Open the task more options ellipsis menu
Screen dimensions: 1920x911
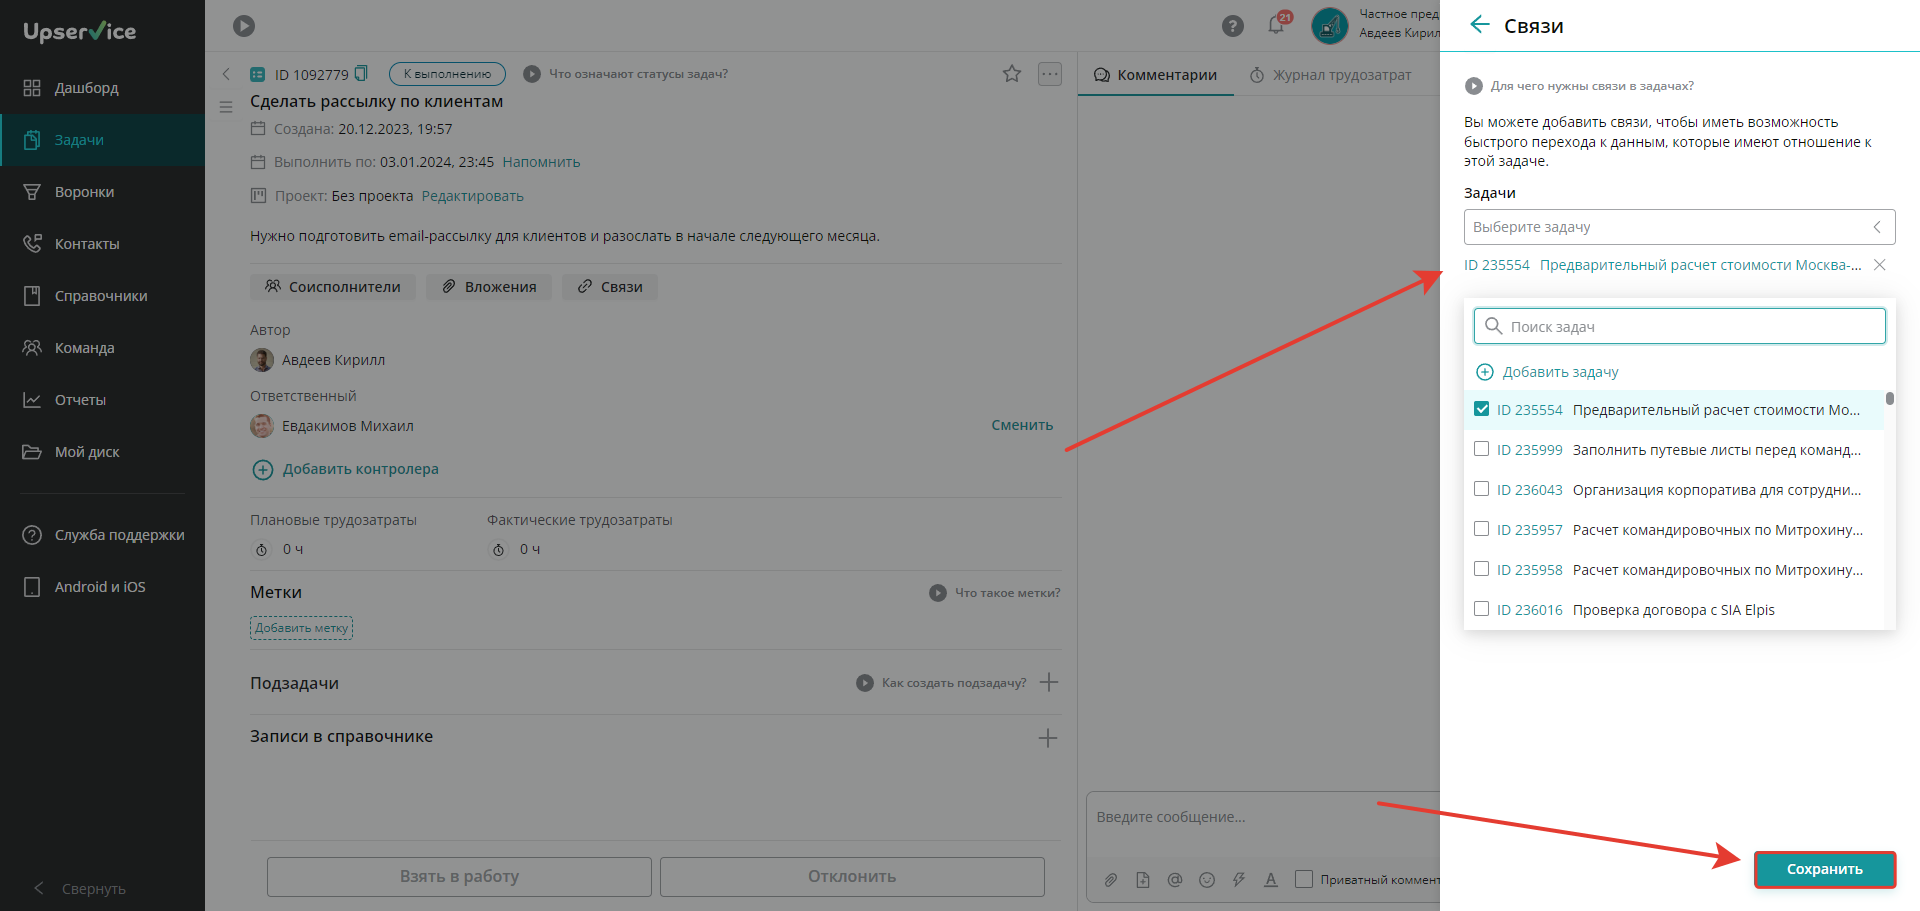tap(1050, 74)
